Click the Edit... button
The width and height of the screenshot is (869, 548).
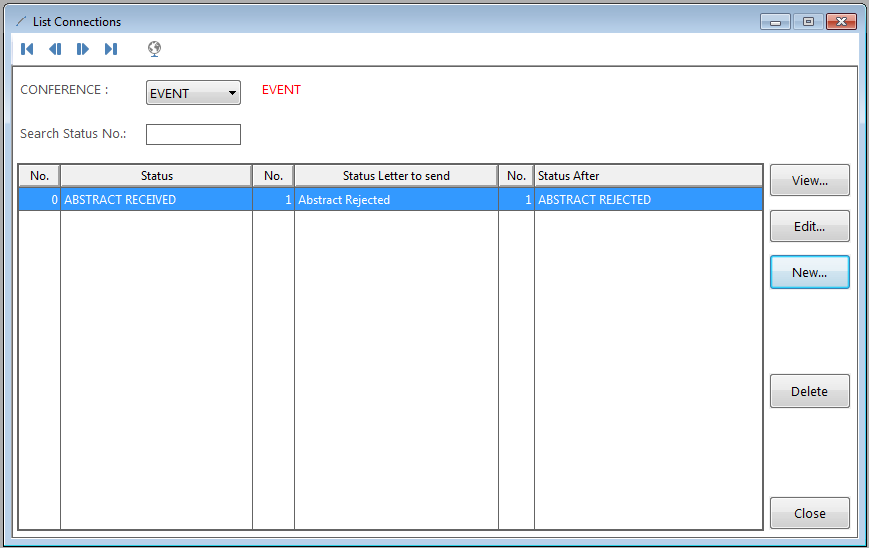coord(809,226)
